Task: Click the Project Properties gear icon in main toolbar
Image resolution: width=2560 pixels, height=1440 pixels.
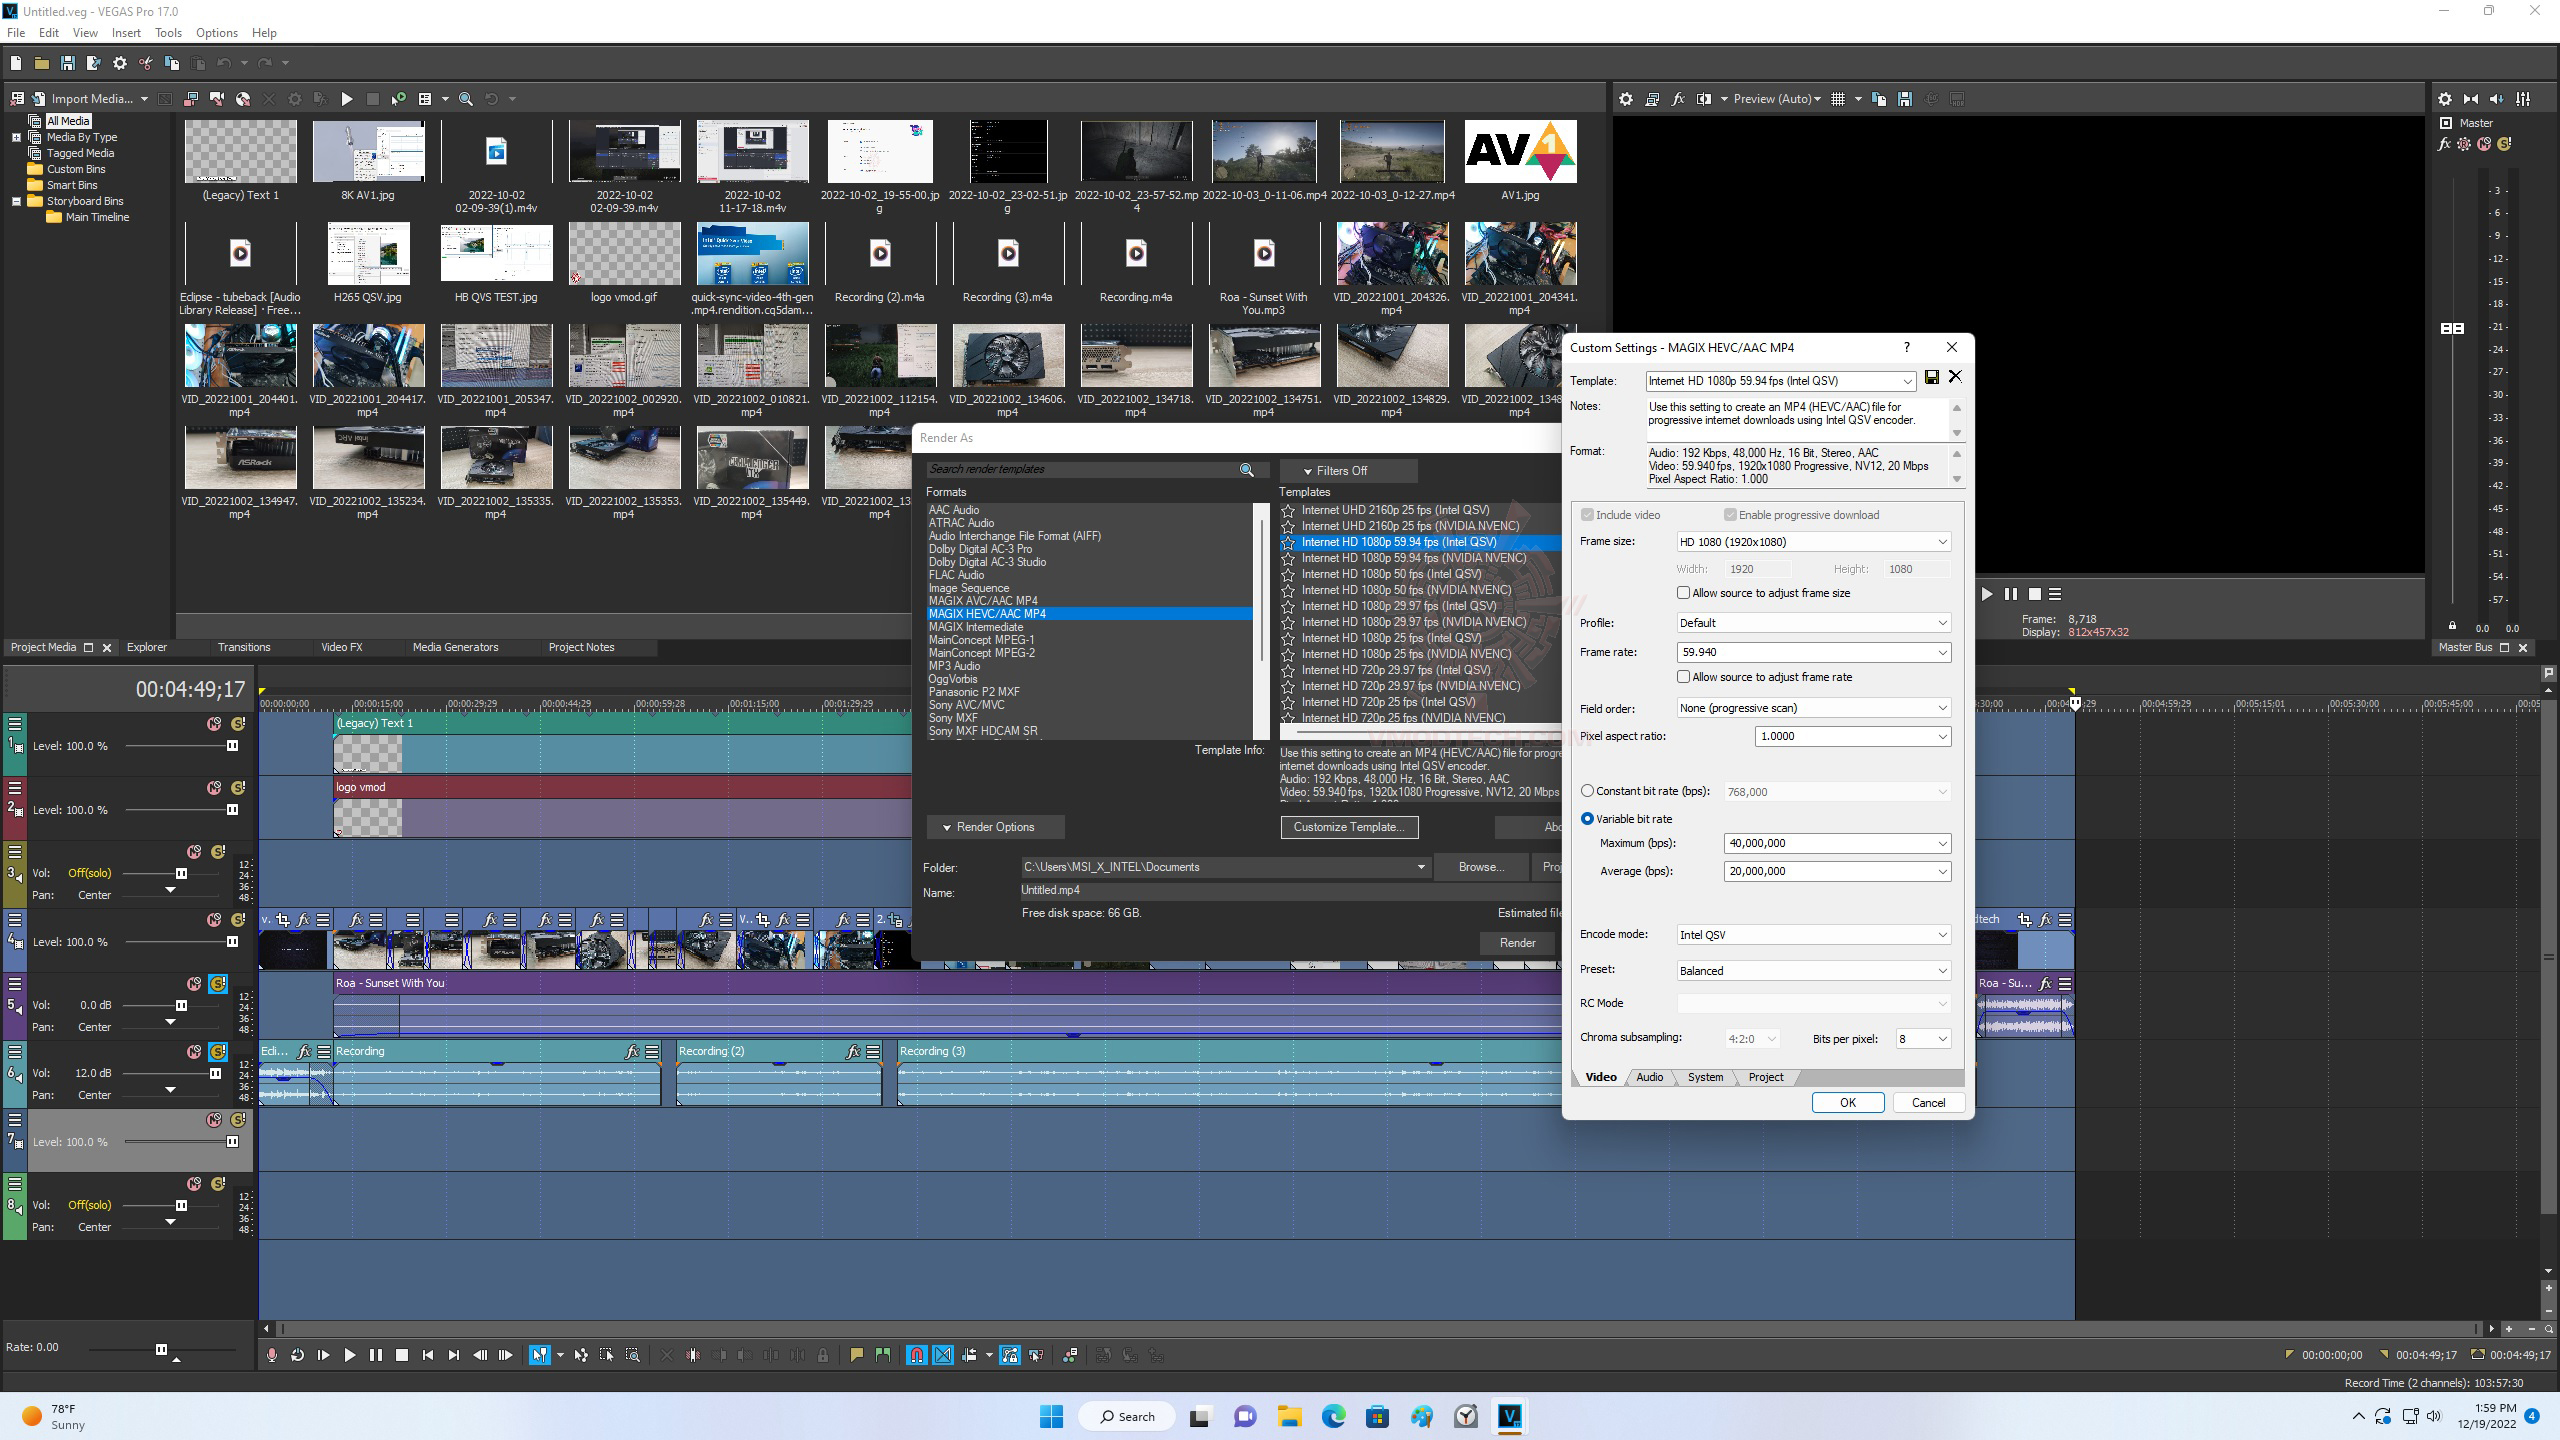Action: pos(120,63)
